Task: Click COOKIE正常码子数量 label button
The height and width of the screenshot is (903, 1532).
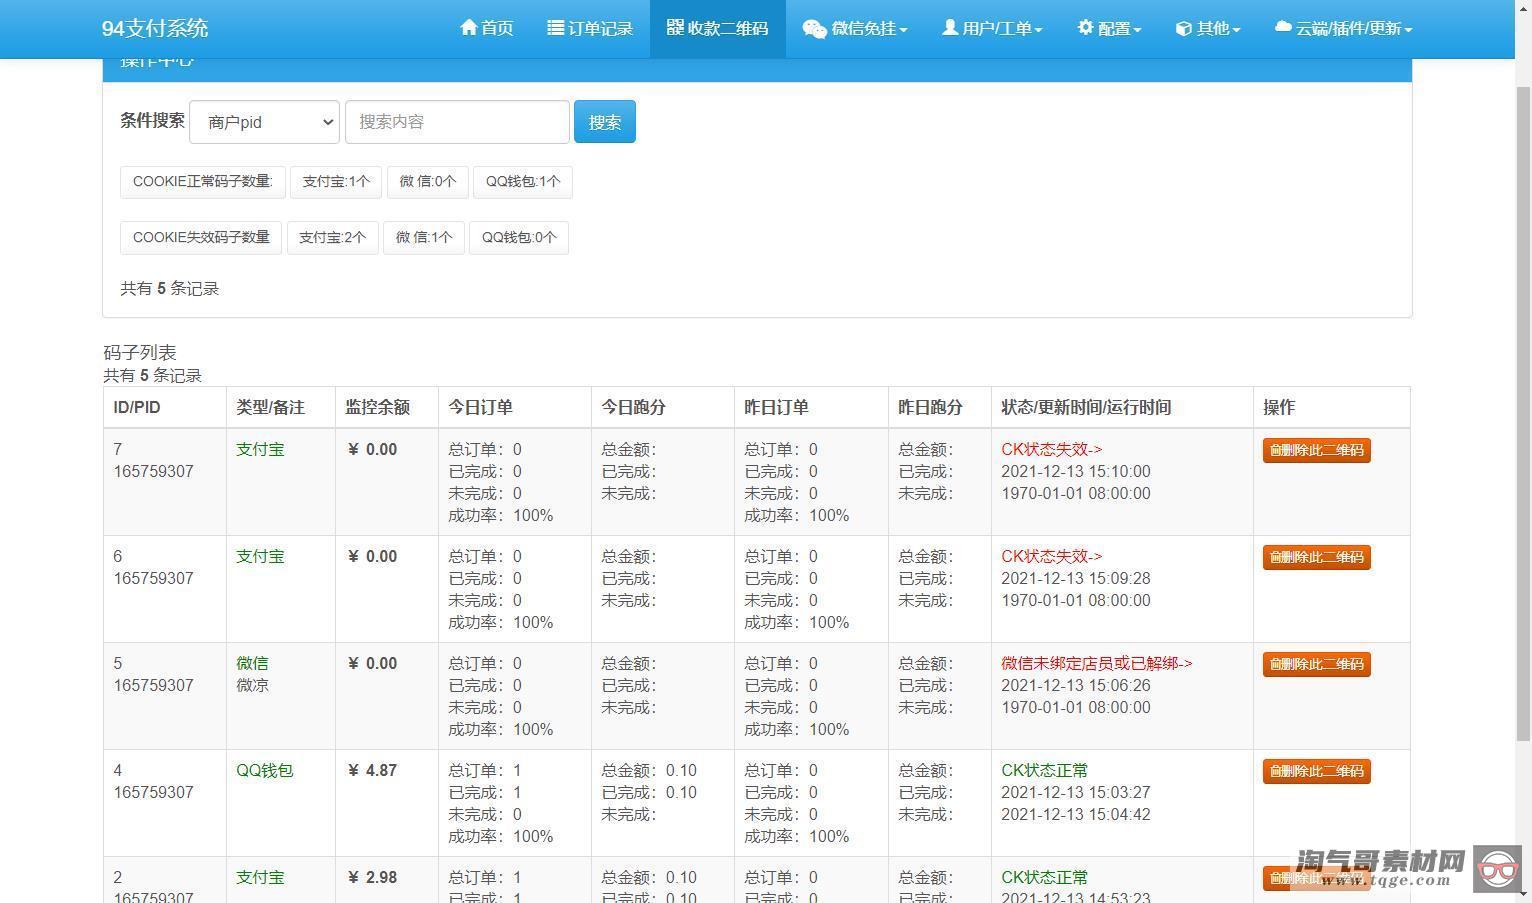Action: pyautogui.click(x=203, y=182)
